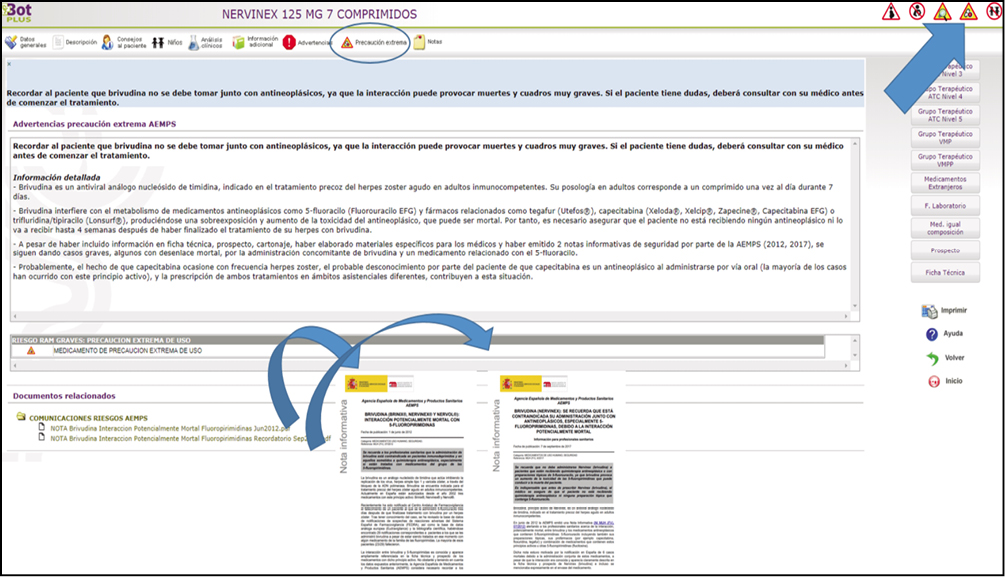Viewport: 1005px width, 577px height.
Task: Click the Grupo Terapéutico ATC Nivel 5 button
Action: tap(944, 114)
